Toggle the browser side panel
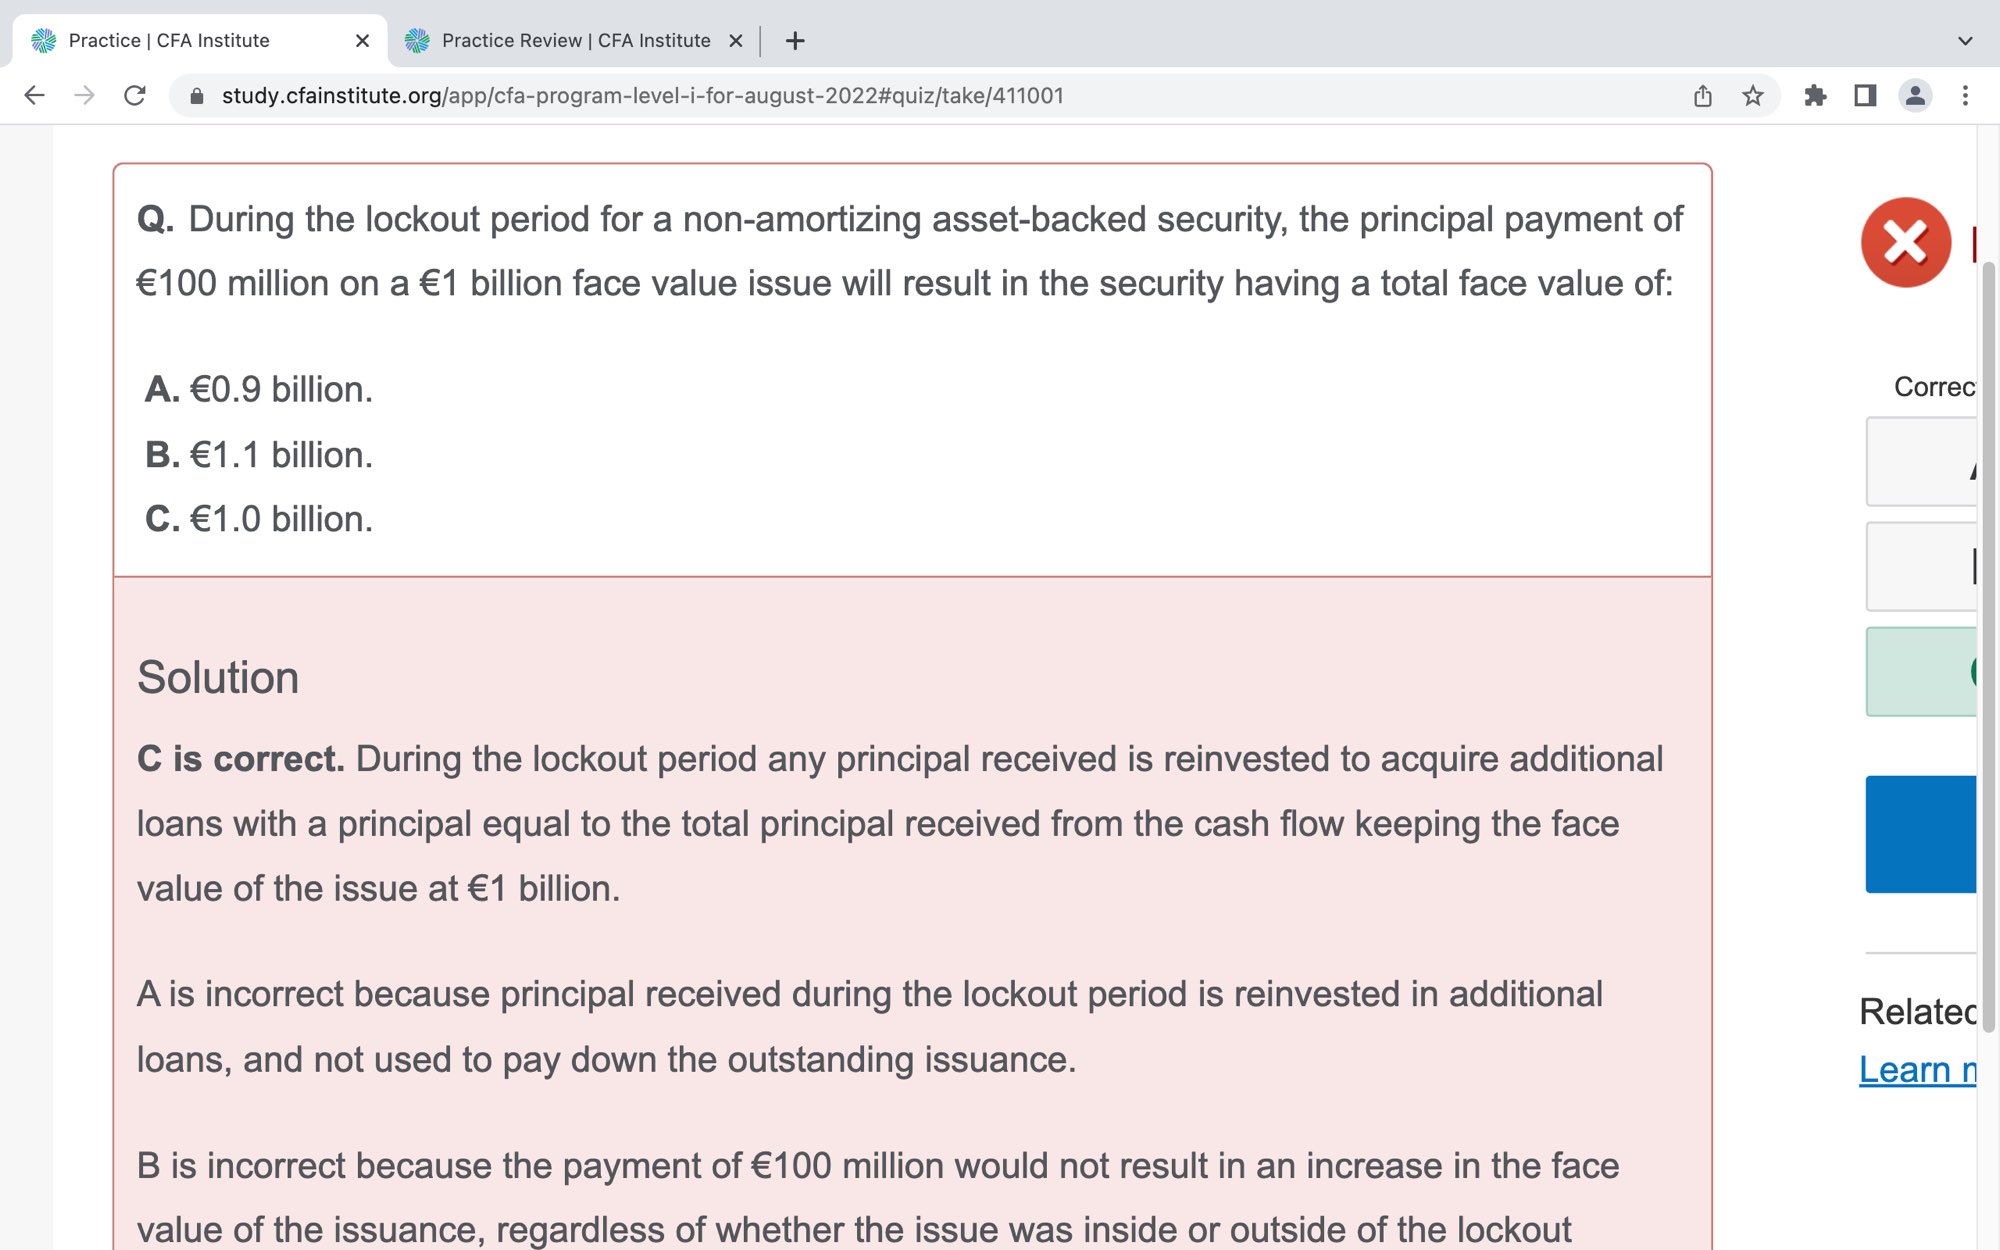This screenshot has height=1250, width=2000. (1865, 96)
